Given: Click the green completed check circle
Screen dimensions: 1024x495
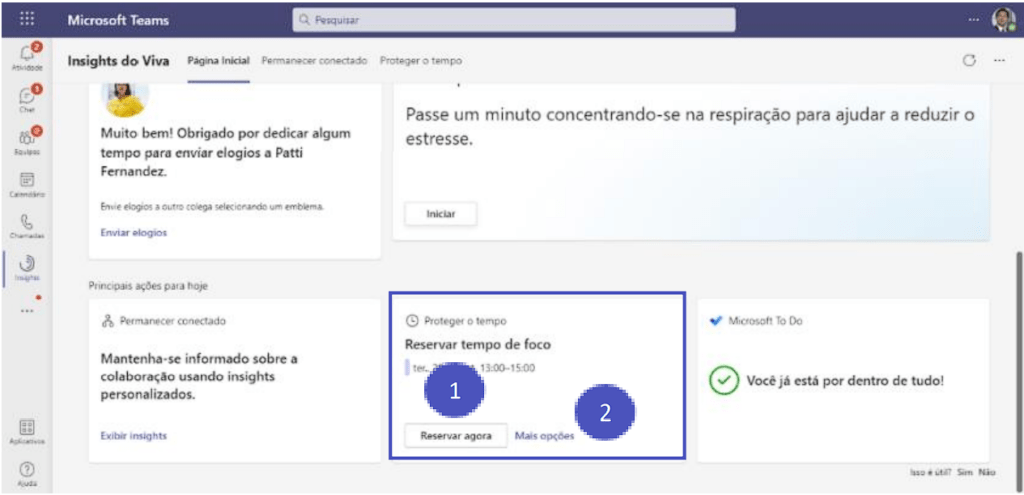Looking at the screenshot, I should pyautogui.click(x=724, y=381).
